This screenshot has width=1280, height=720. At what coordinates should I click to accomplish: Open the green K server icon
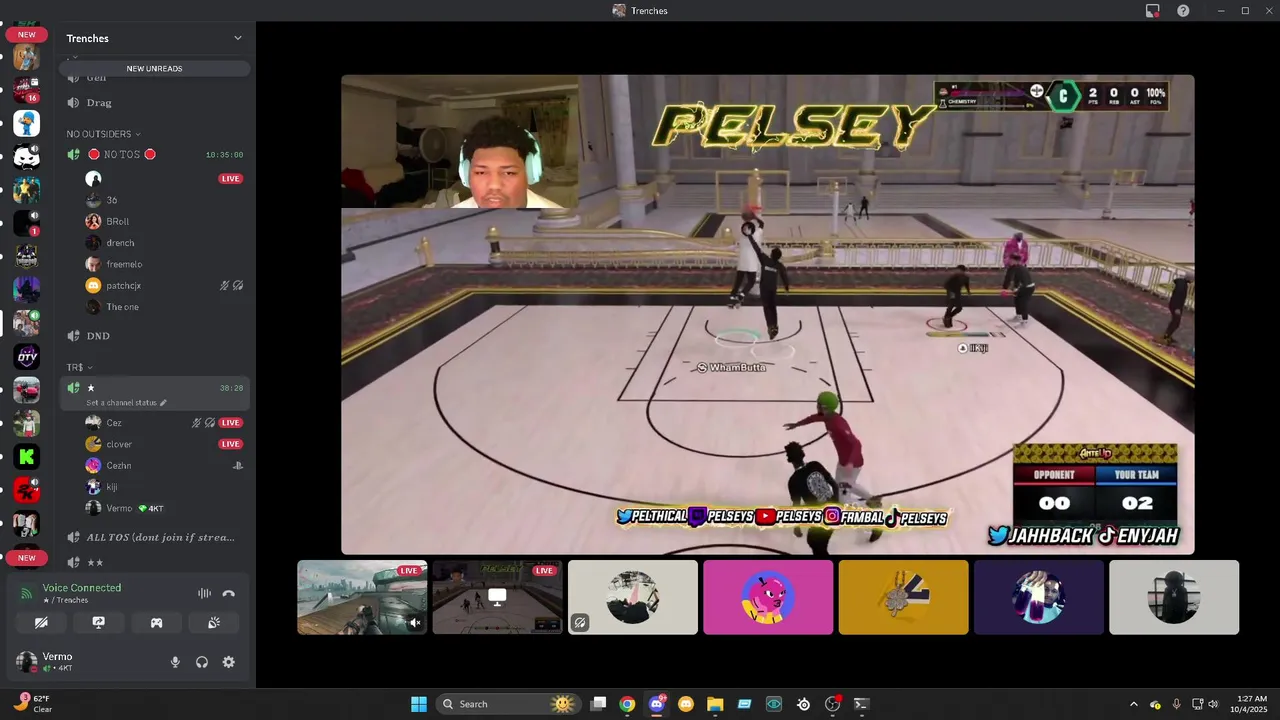[x=26, y=457]
